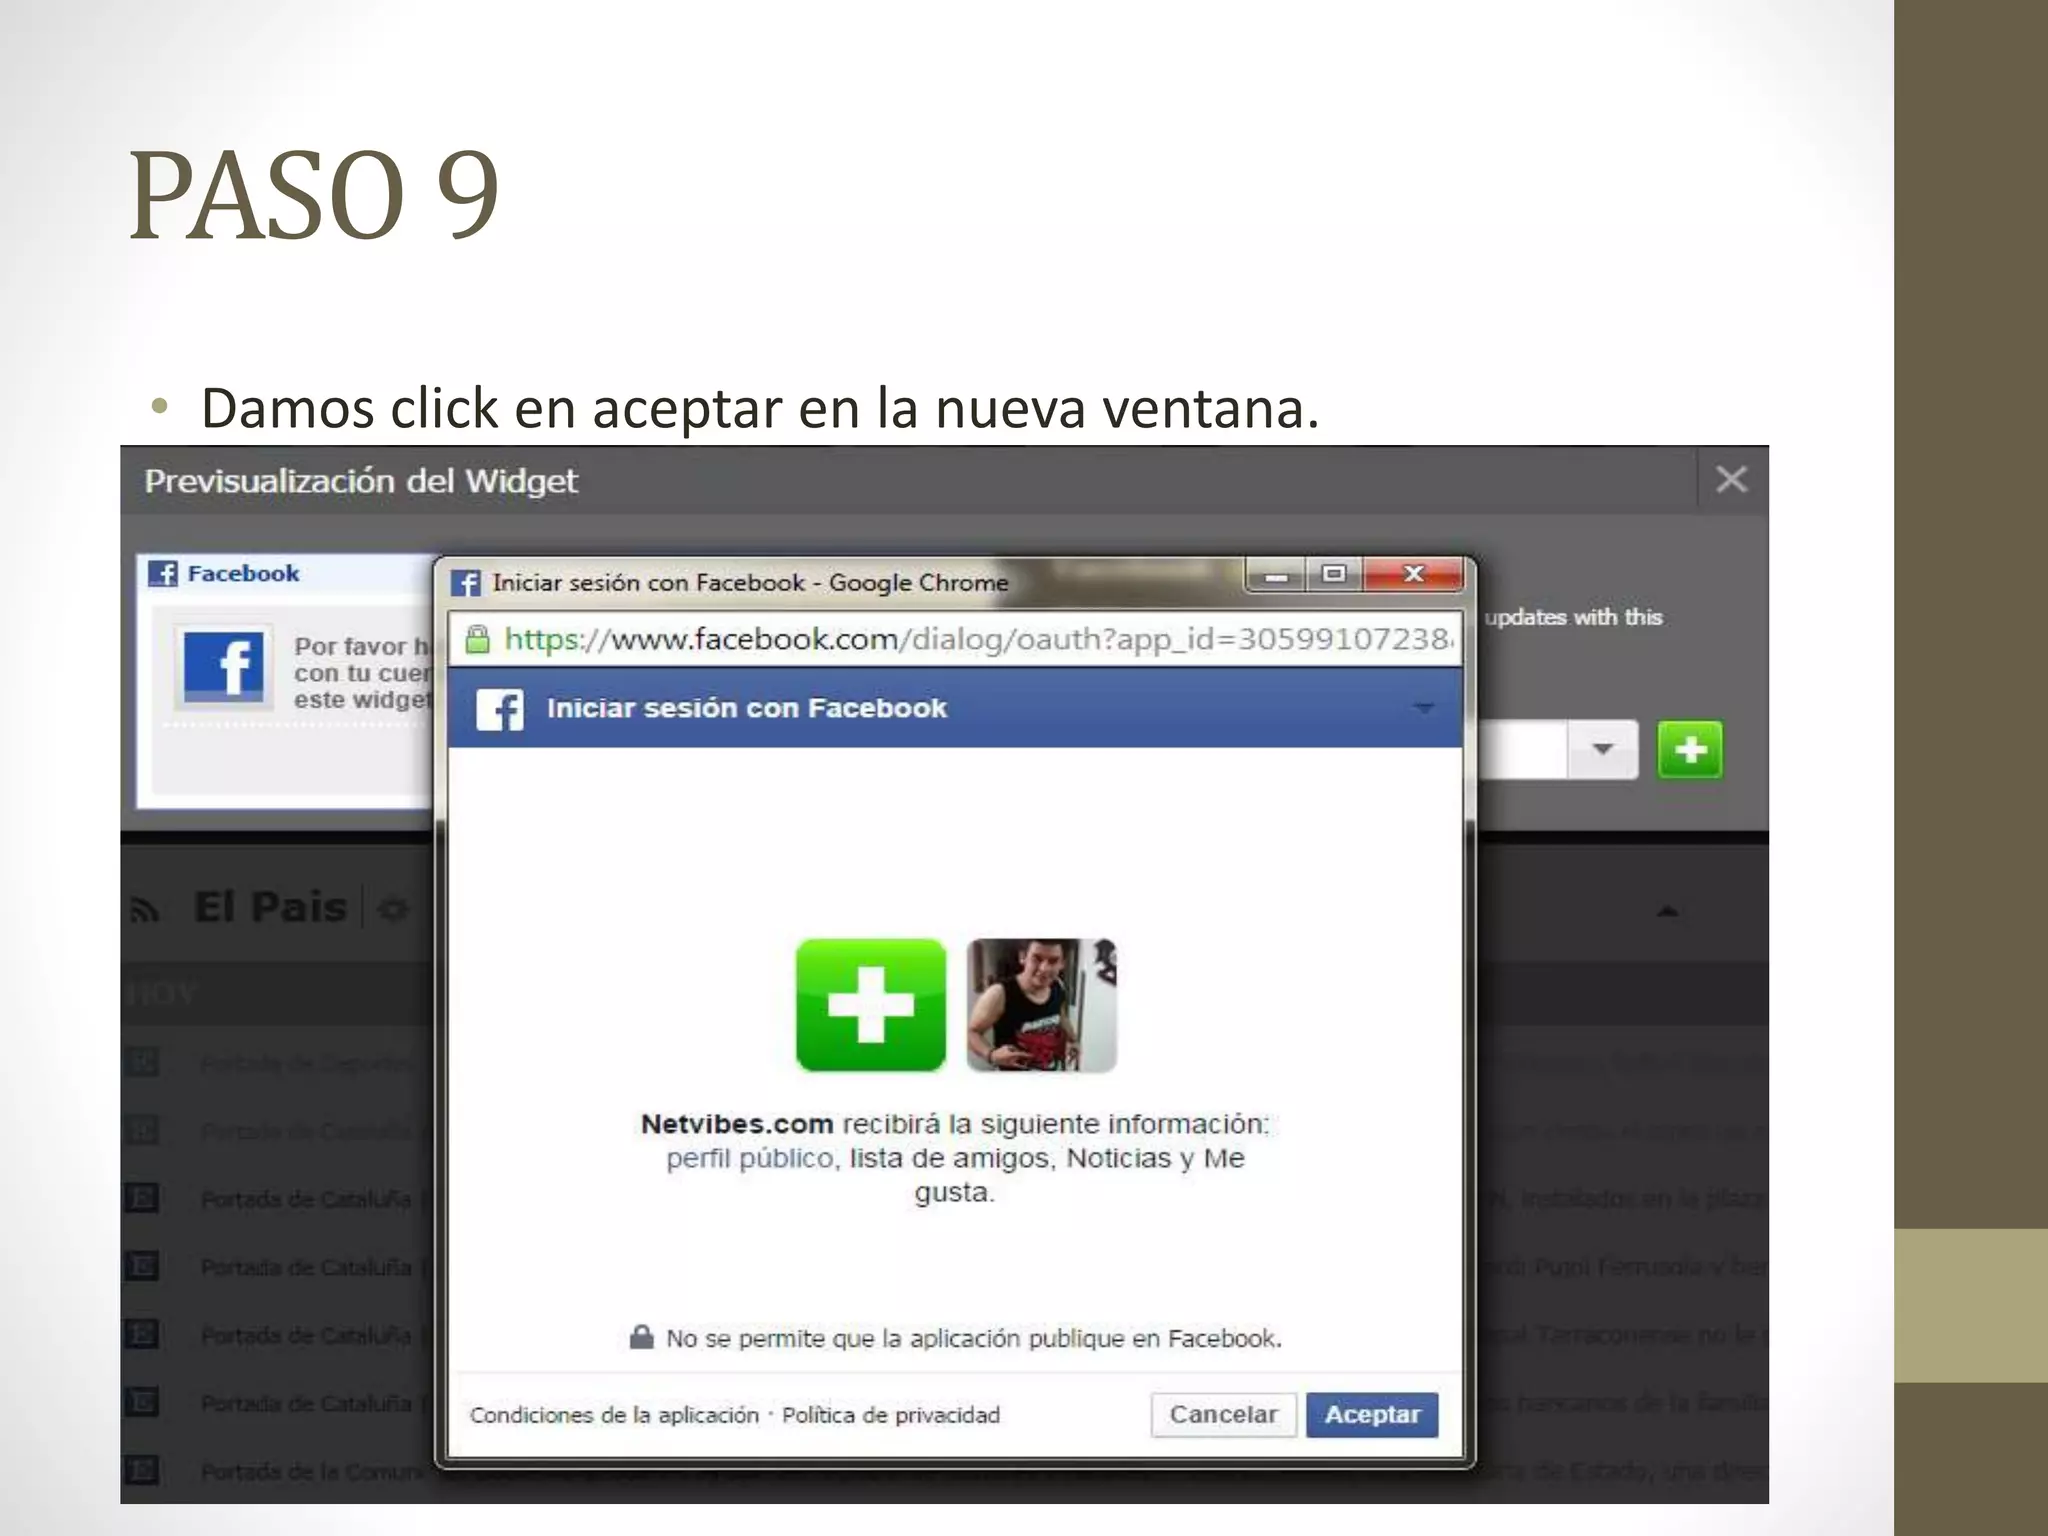Click the Facebook URL address bar

955,639
